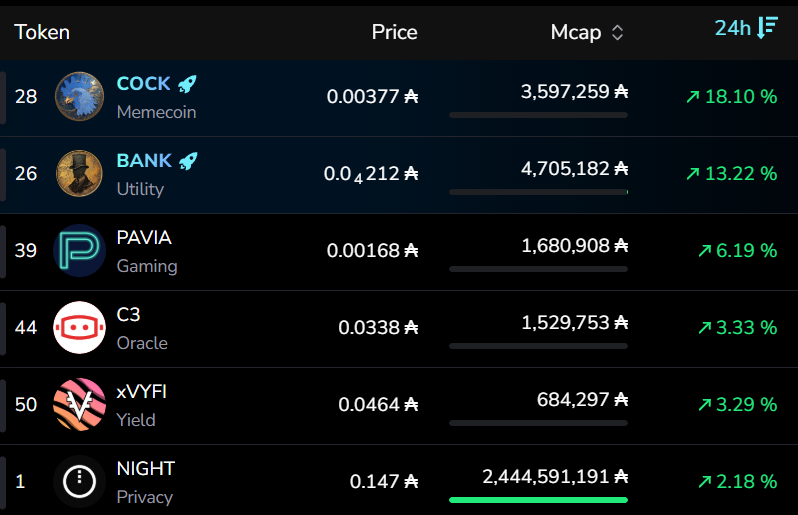This screenshot has width=798, height=515.
Task: Click the NIGHT green market cap bar
Action: [x=538, y=500]
